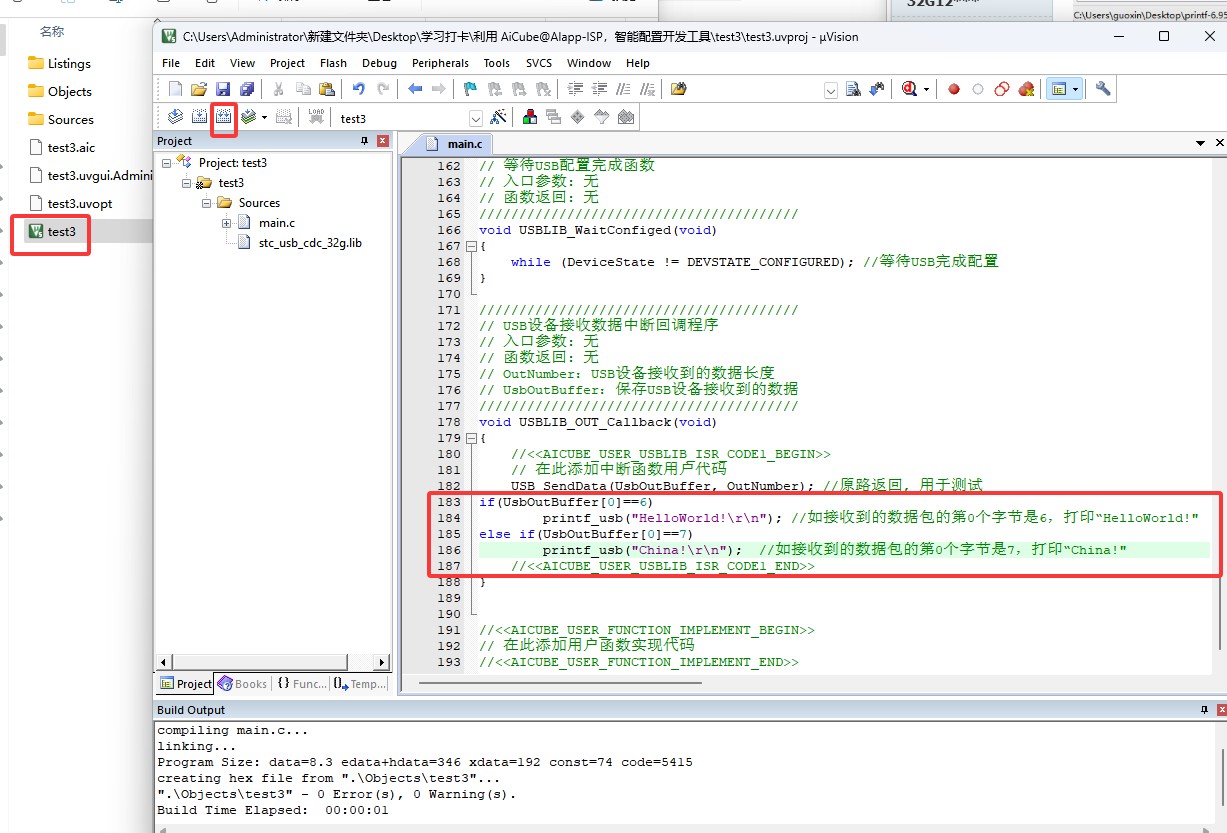Close the Project panel

382,141
